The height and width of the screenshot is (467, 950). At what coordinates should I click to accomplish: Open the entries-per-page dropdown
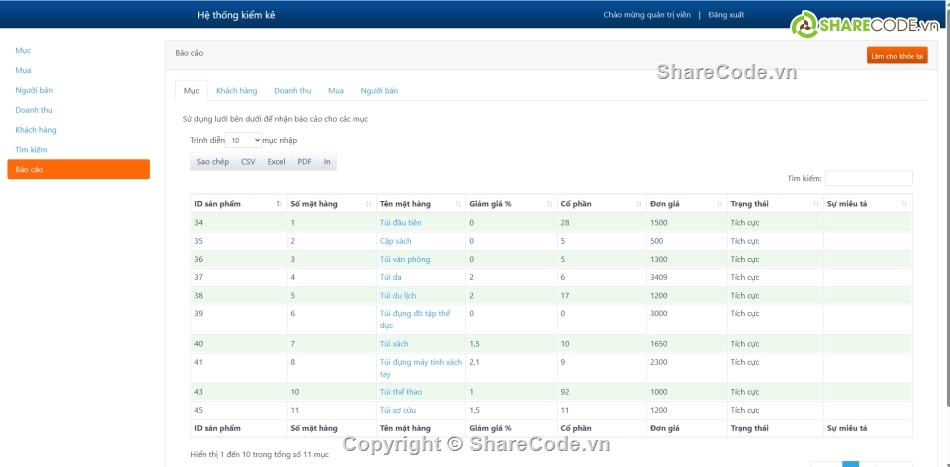point(243,141)
